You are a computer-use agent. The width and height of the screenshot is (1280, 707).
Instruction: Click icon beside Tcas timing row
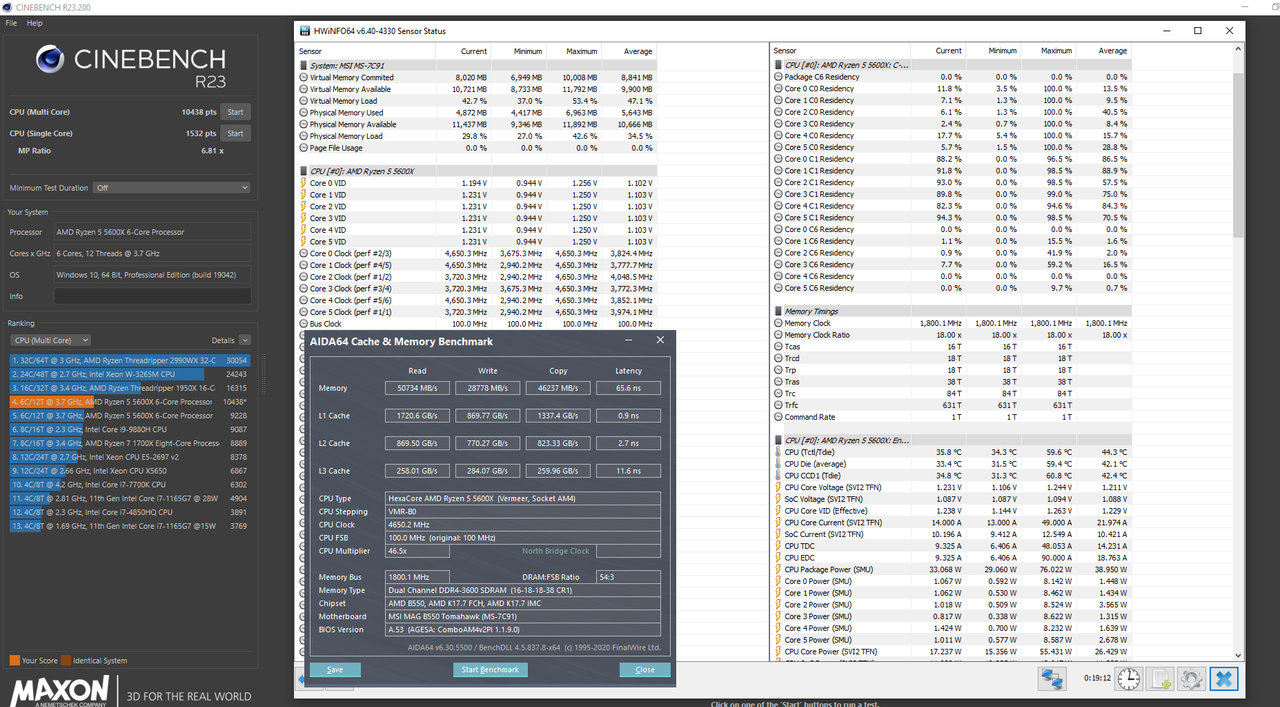778,346
